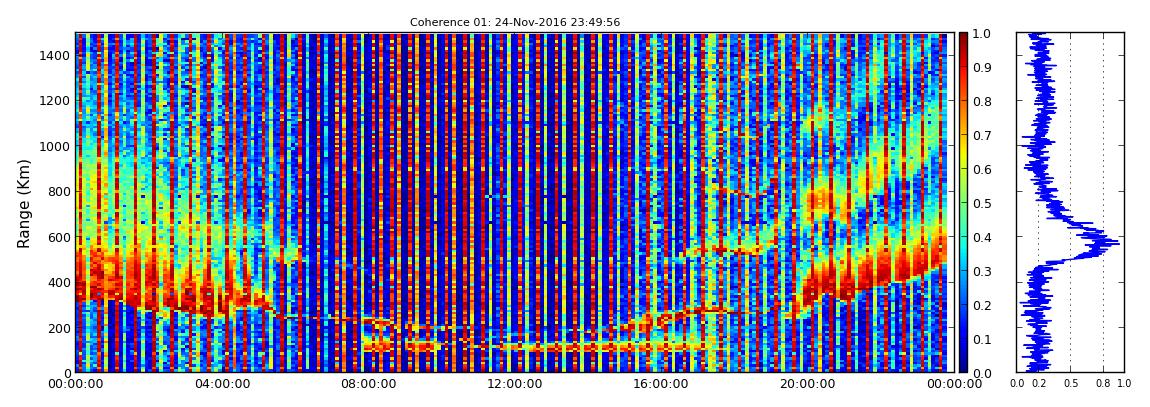Click the colorbar 0.9 tick label
The width and height of the screenshot is (1150, 407).
(981, 67)
